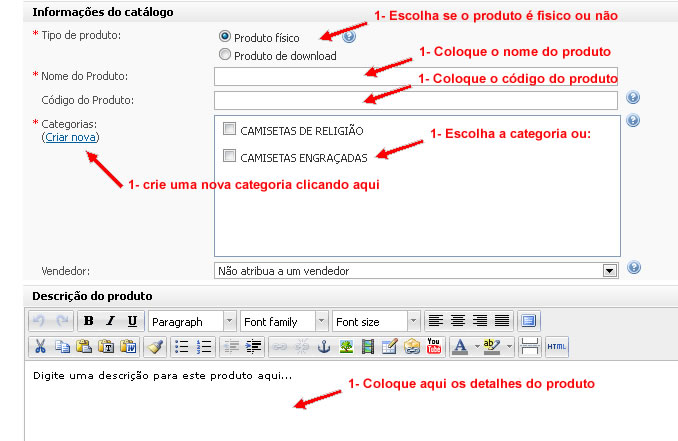The image size is (678, 441).
Task: Click the cut (scissors) icon
Action: click(40, 347)
